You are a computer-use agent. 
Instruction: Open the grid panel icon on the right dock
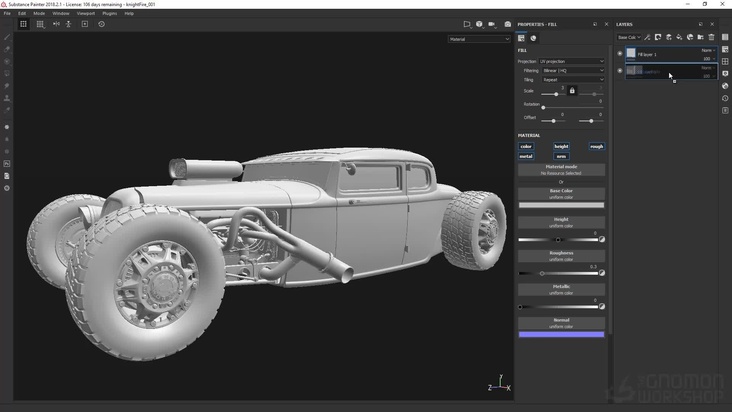tap(725, 62)
